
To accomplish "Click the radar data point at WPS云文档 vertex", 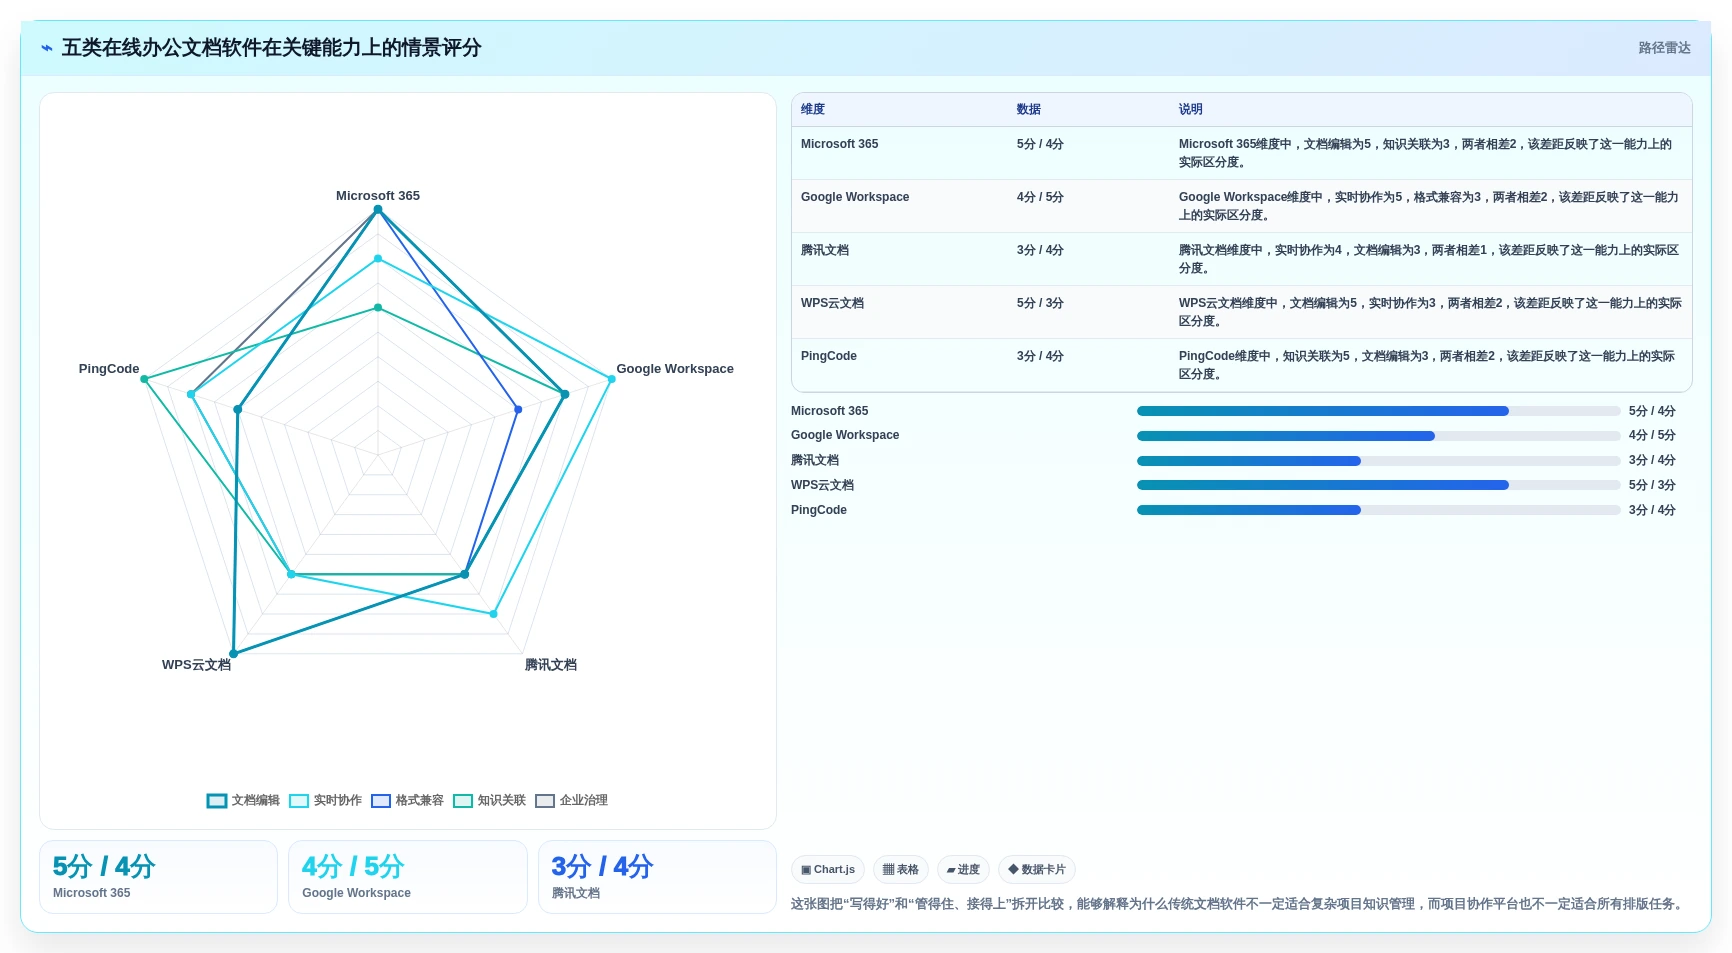I will [x=234, y=654].
